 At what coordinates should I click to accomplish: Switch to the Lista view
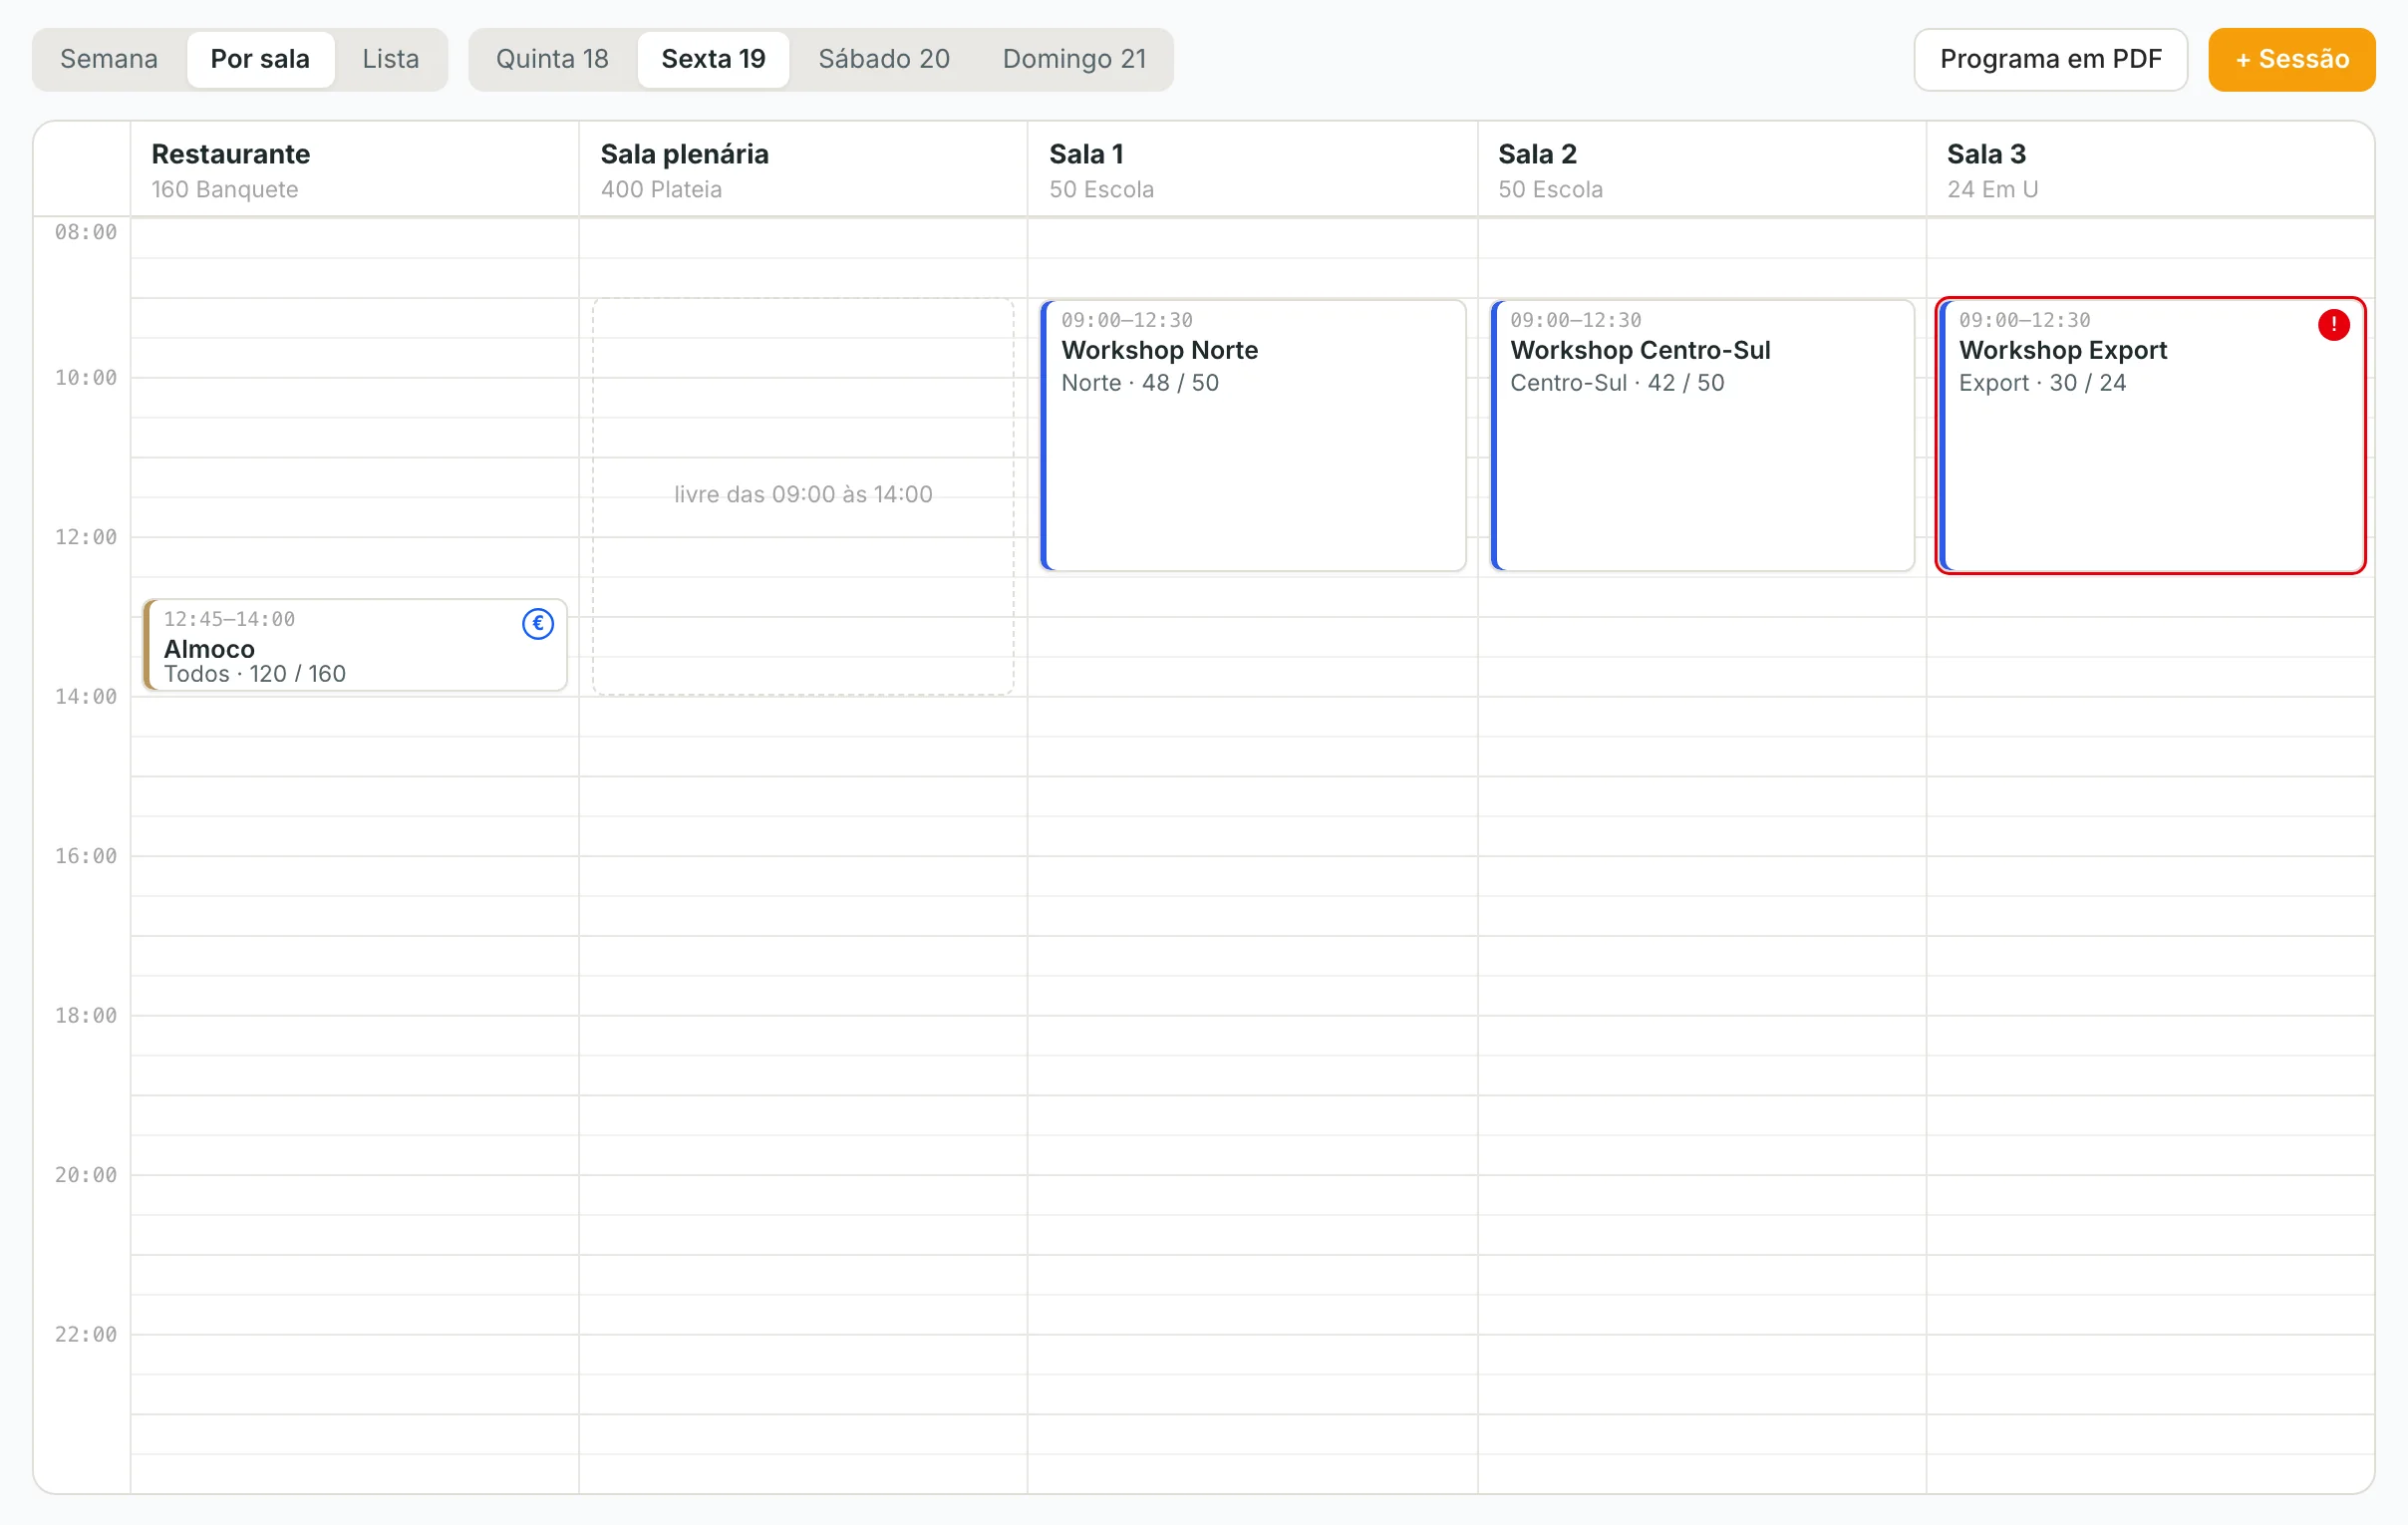point(391,59)
